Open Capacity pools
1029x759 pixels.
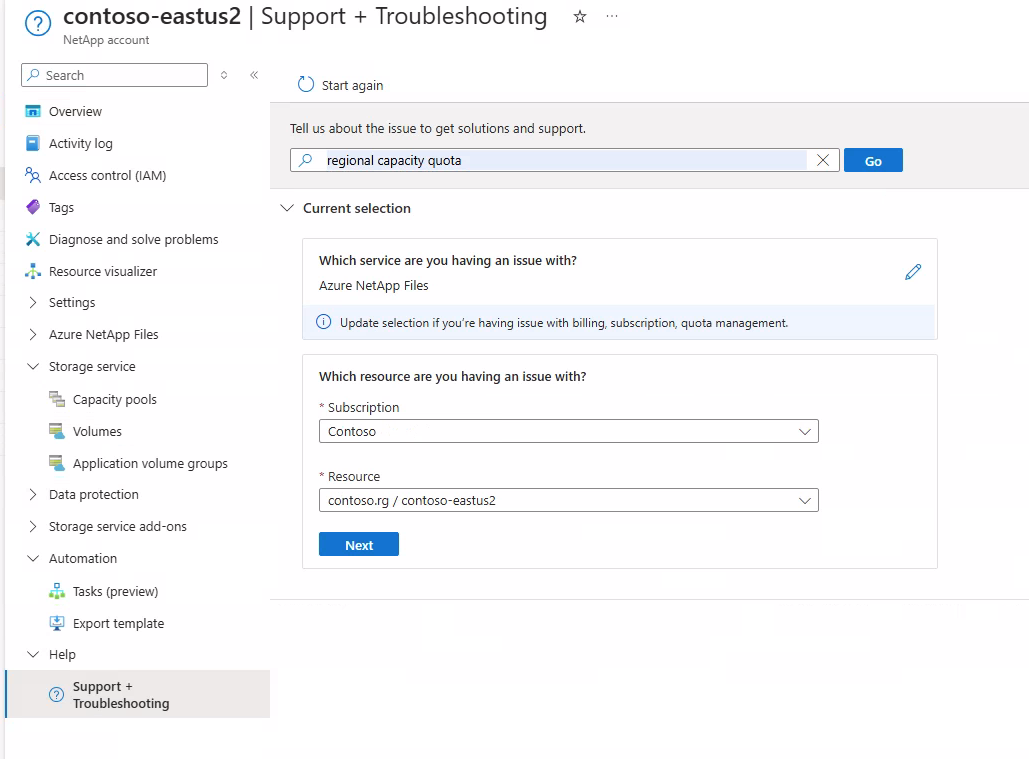pos(115,399)
